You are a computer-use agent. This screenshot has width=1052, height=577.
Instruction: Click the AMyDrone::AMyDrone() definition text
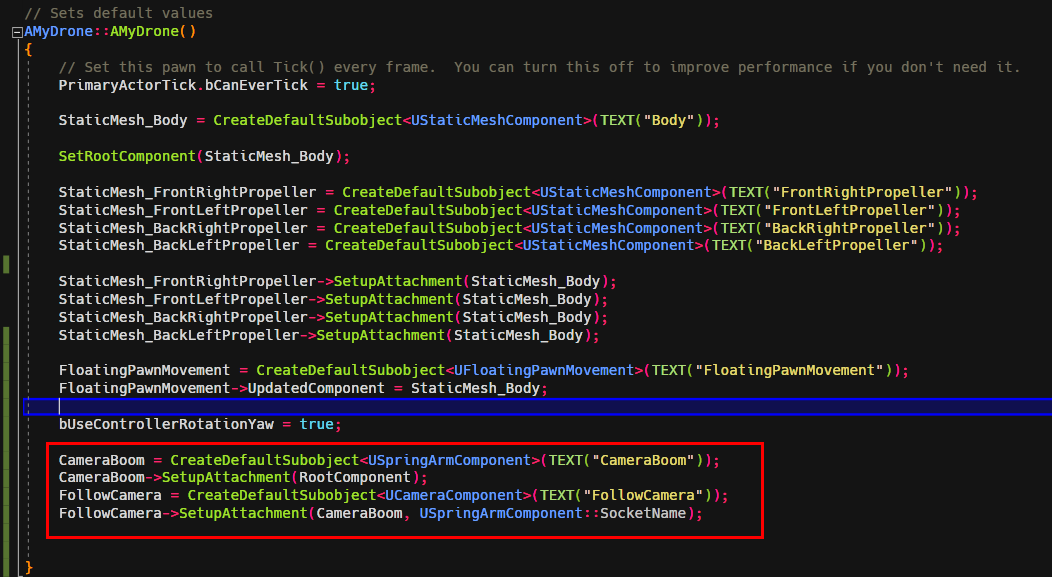(110, 31)
